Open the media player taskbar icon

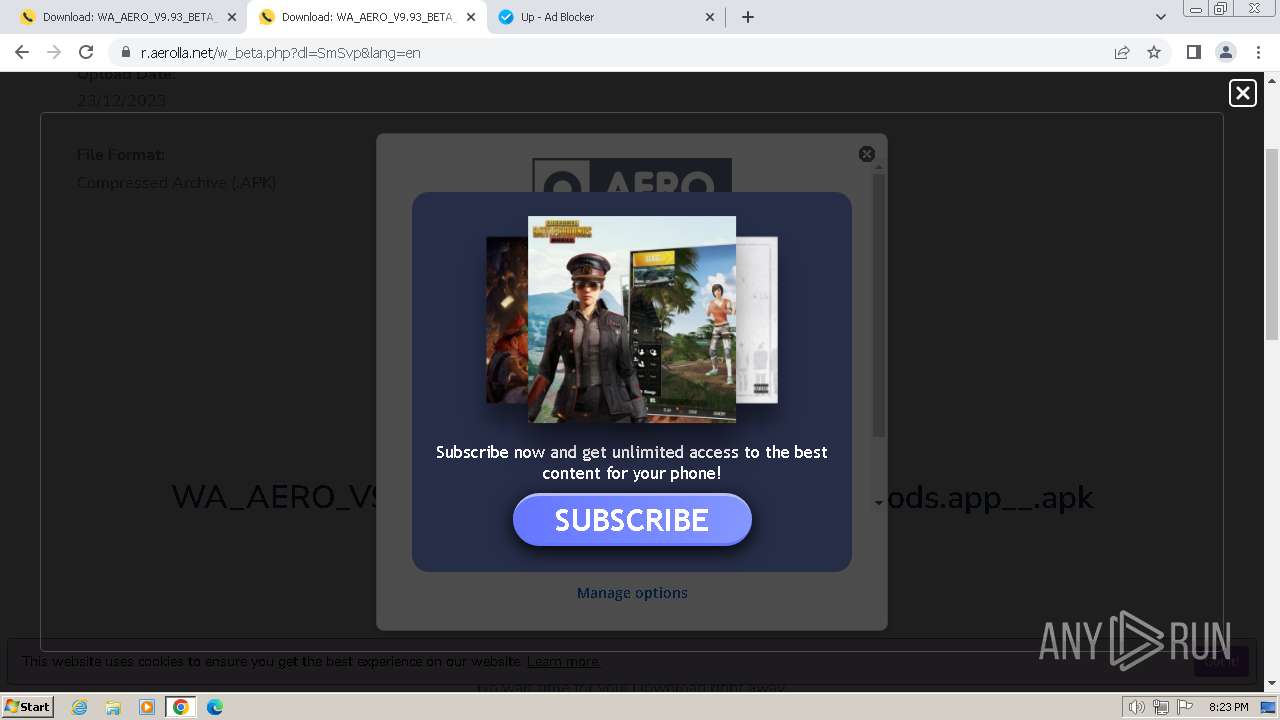point(147,707)
